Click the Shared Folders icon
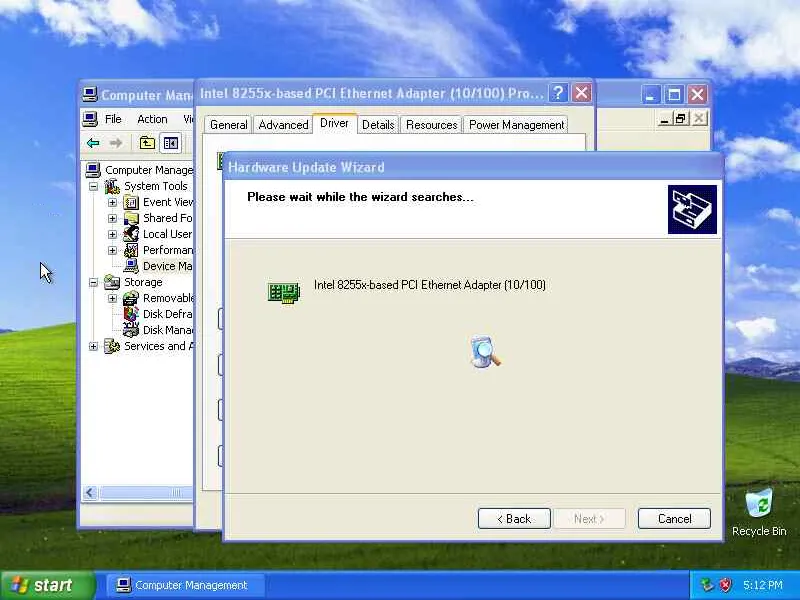Image resolution: width=800 pixels, height=600 pixels. point(131,218)
